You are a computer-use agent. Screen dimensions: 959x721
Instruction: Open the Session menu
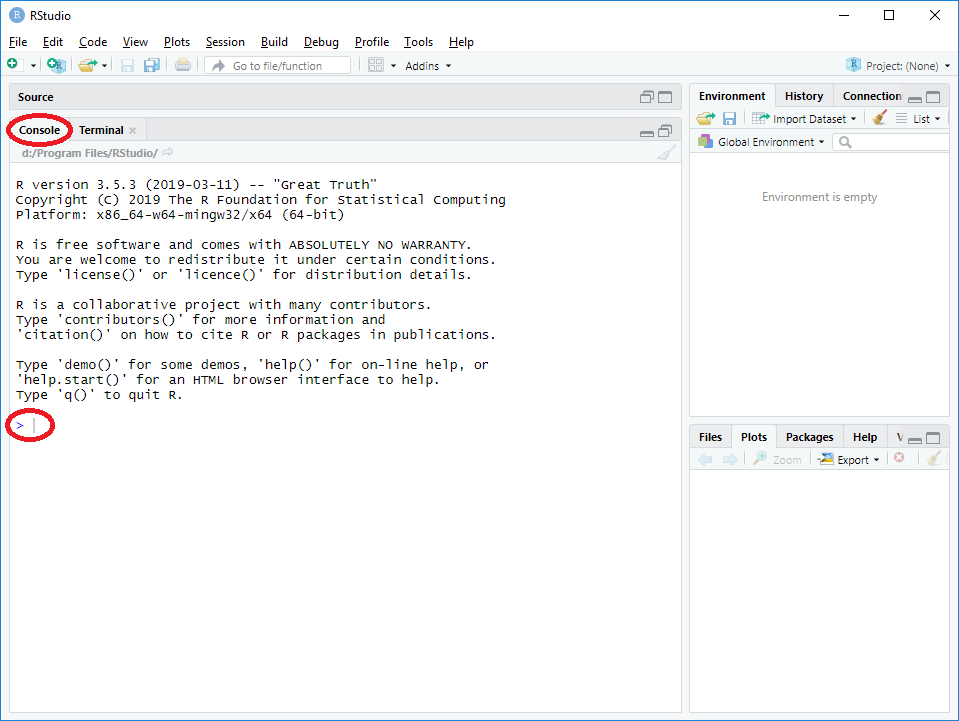225,42
